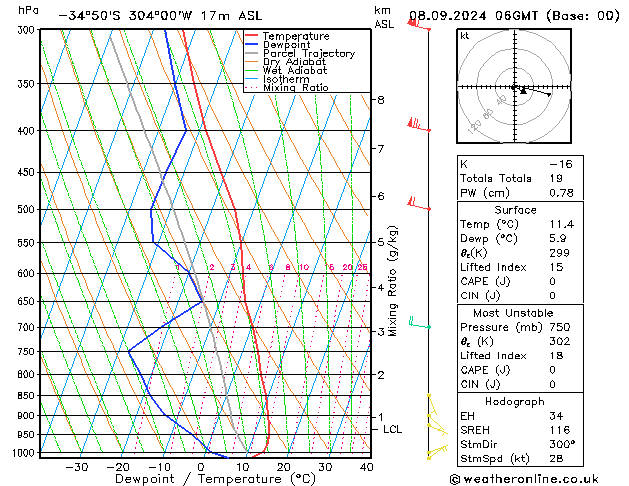Image resolution: width=629 pixels, height=486 pixels.
Task: Click the red Temperature legend line
Action: coord(252,36)
